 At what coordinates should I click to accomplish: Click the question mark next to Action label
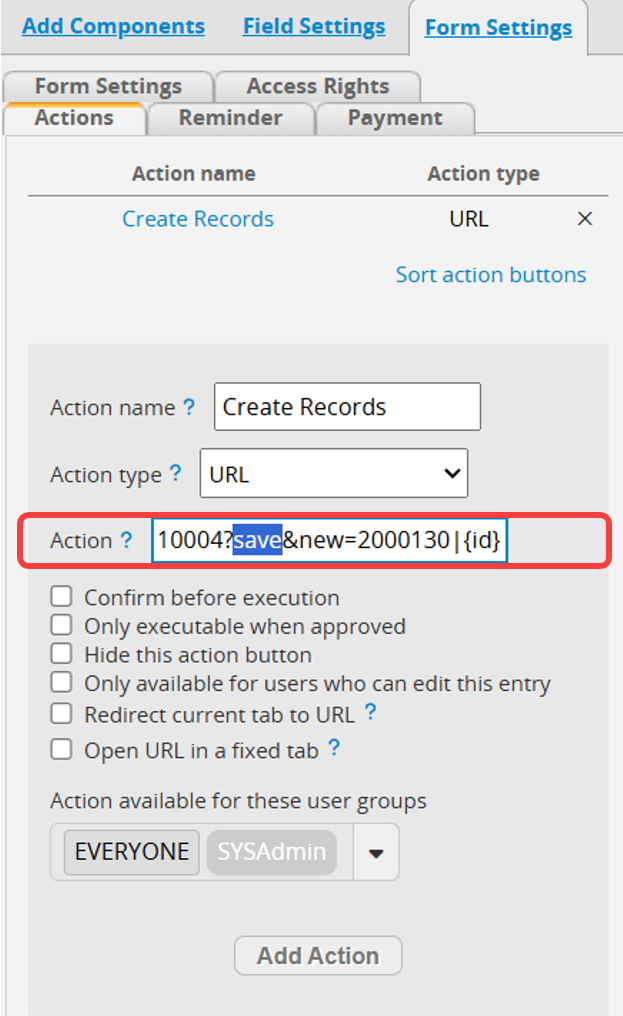[126, 539]
